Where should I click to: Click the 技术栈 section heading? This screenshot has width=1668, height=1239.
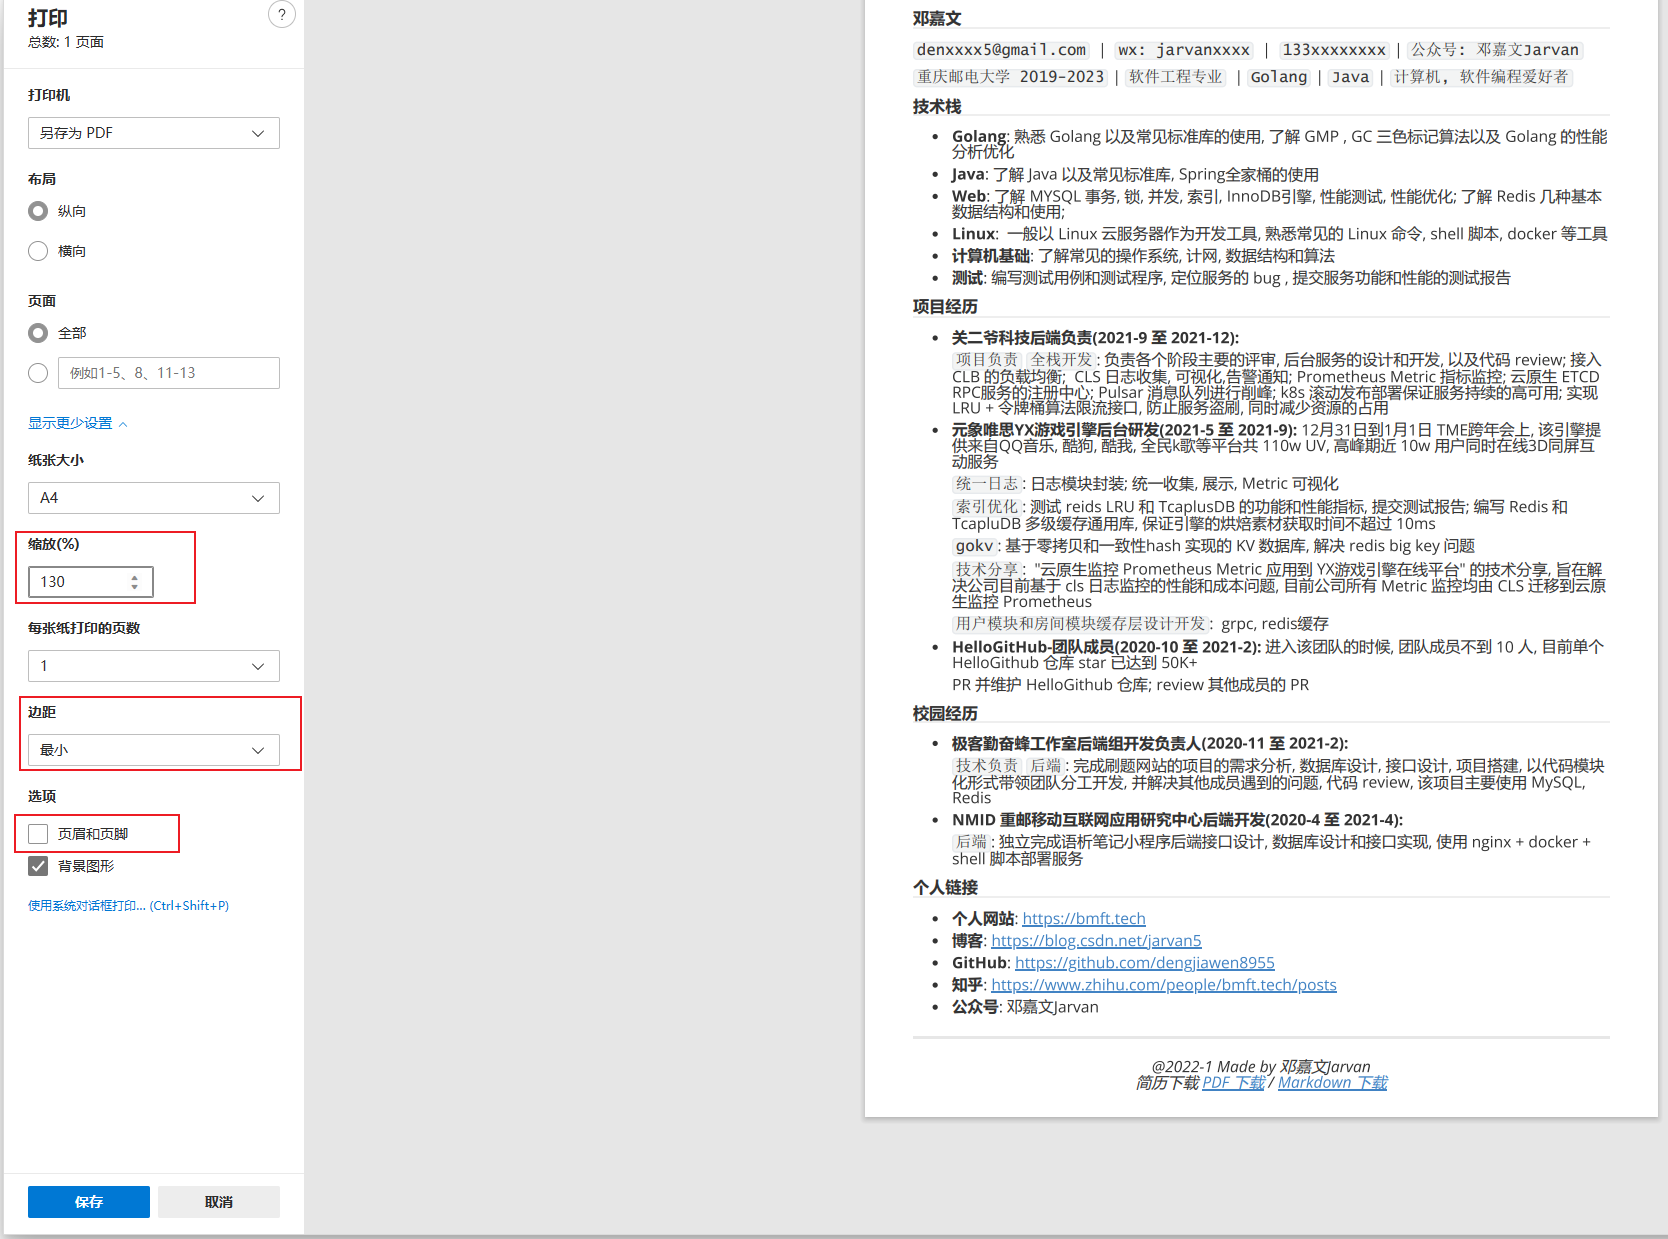tap(937, 107)
